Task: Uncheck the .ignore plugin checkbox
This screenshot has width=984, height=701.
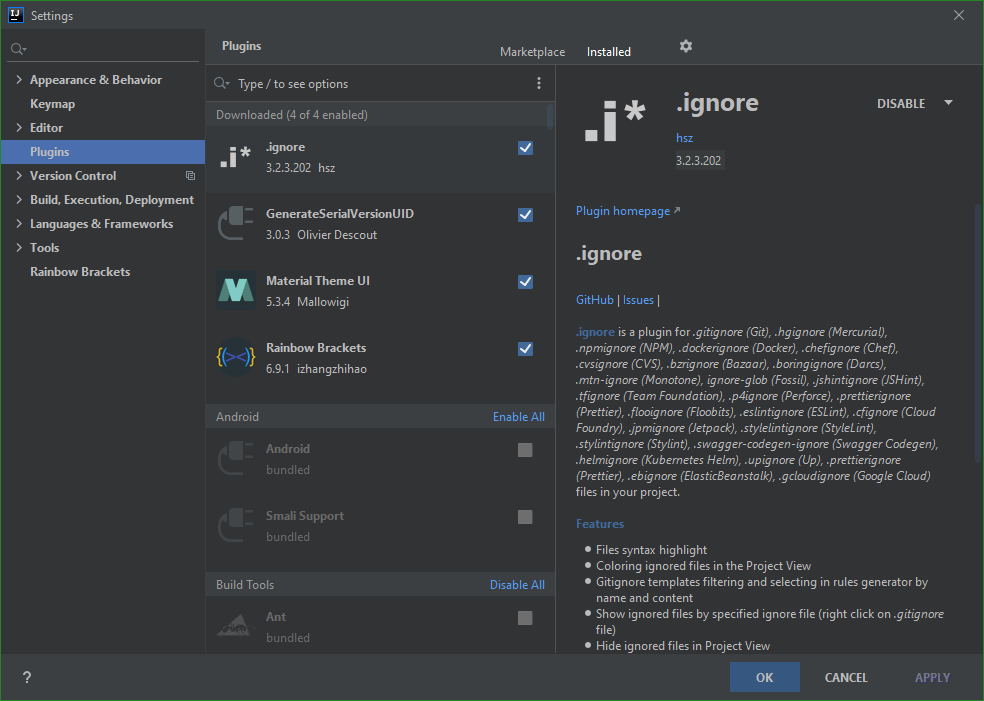Action: tap(525, 147)
